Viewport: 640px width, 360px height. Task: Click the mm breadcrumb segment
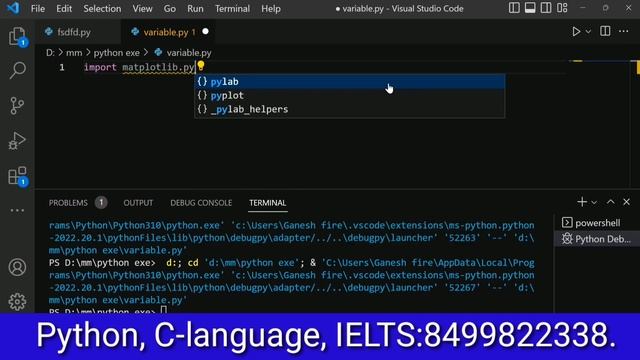74,53
